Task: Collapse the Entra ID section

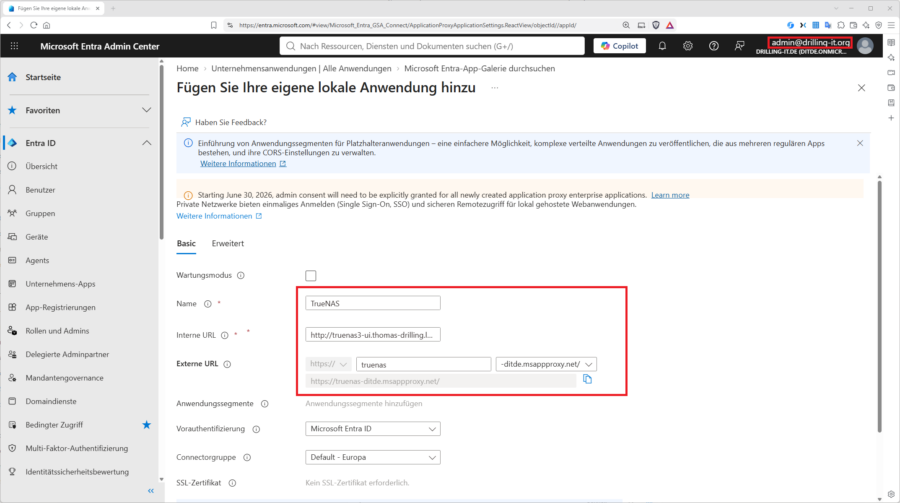Action: click(146, 143)
